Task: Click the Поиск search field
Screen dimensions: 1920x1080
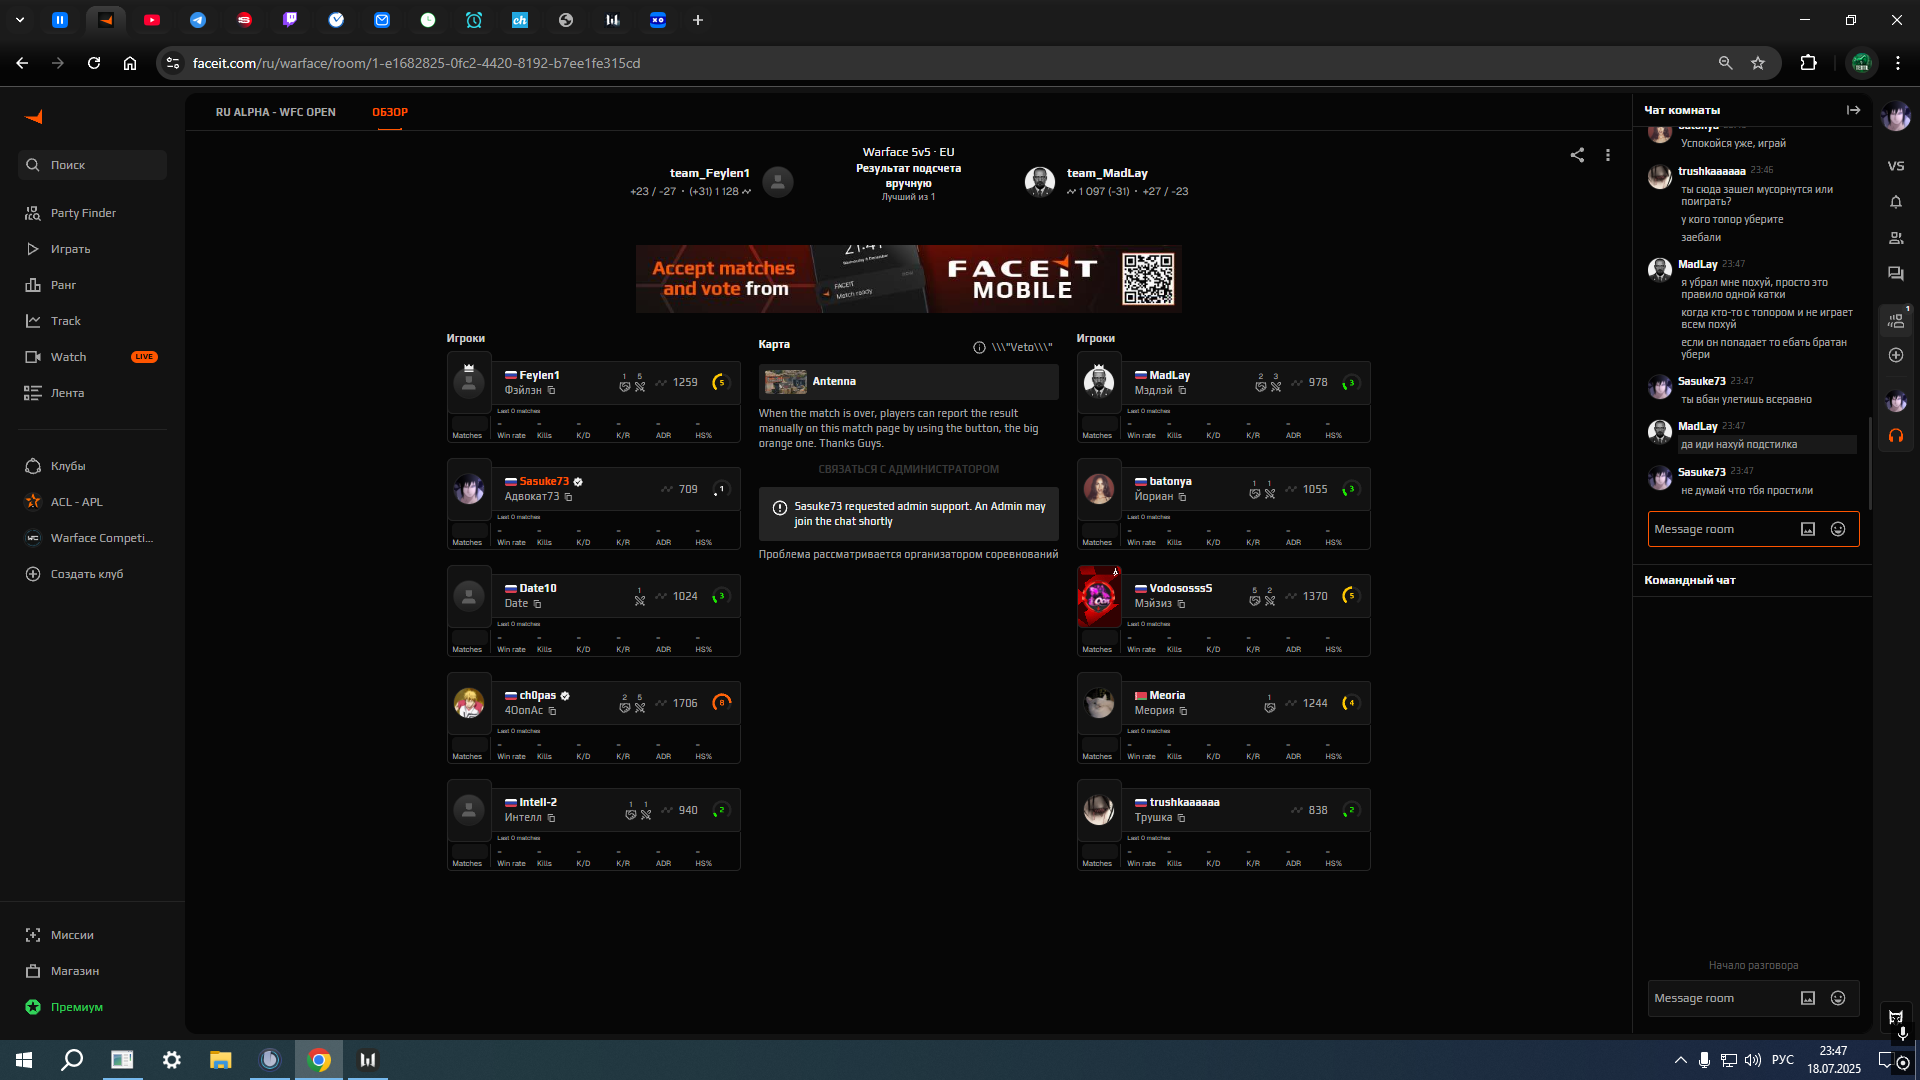Action: point(92,165)
